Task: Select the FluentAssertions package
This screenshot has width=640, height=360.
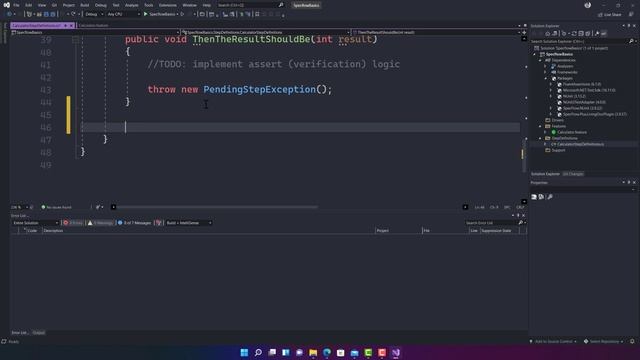Action: [x=582, y=84]
